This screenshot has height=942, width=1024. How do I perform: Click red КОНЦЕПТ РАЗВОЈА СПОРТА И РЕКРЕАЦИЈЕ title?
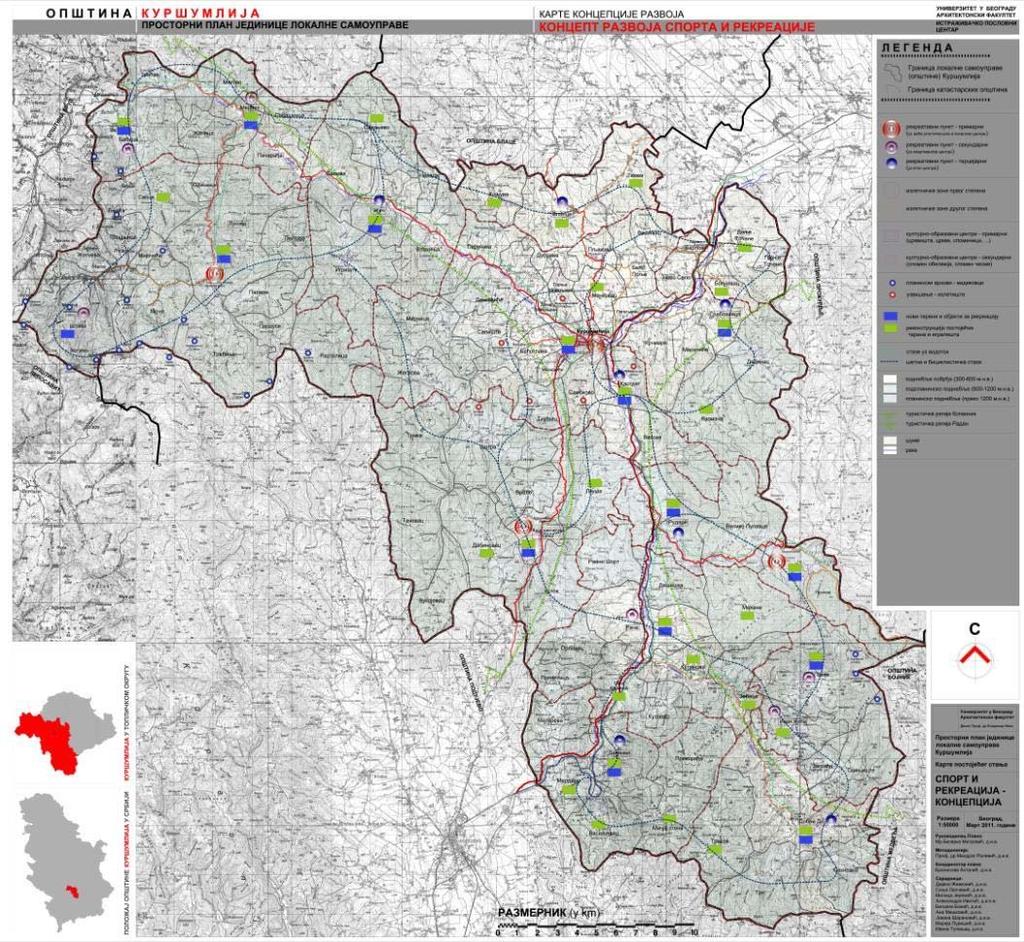coord(677,27)
